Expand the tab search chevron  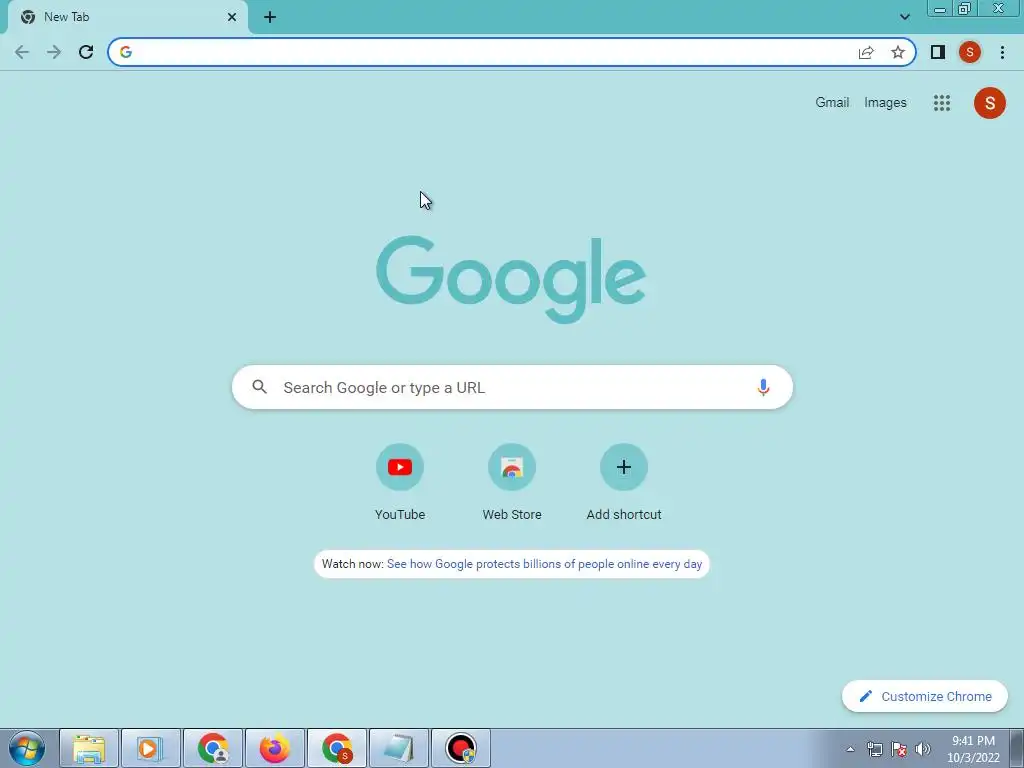click(904, 17)
